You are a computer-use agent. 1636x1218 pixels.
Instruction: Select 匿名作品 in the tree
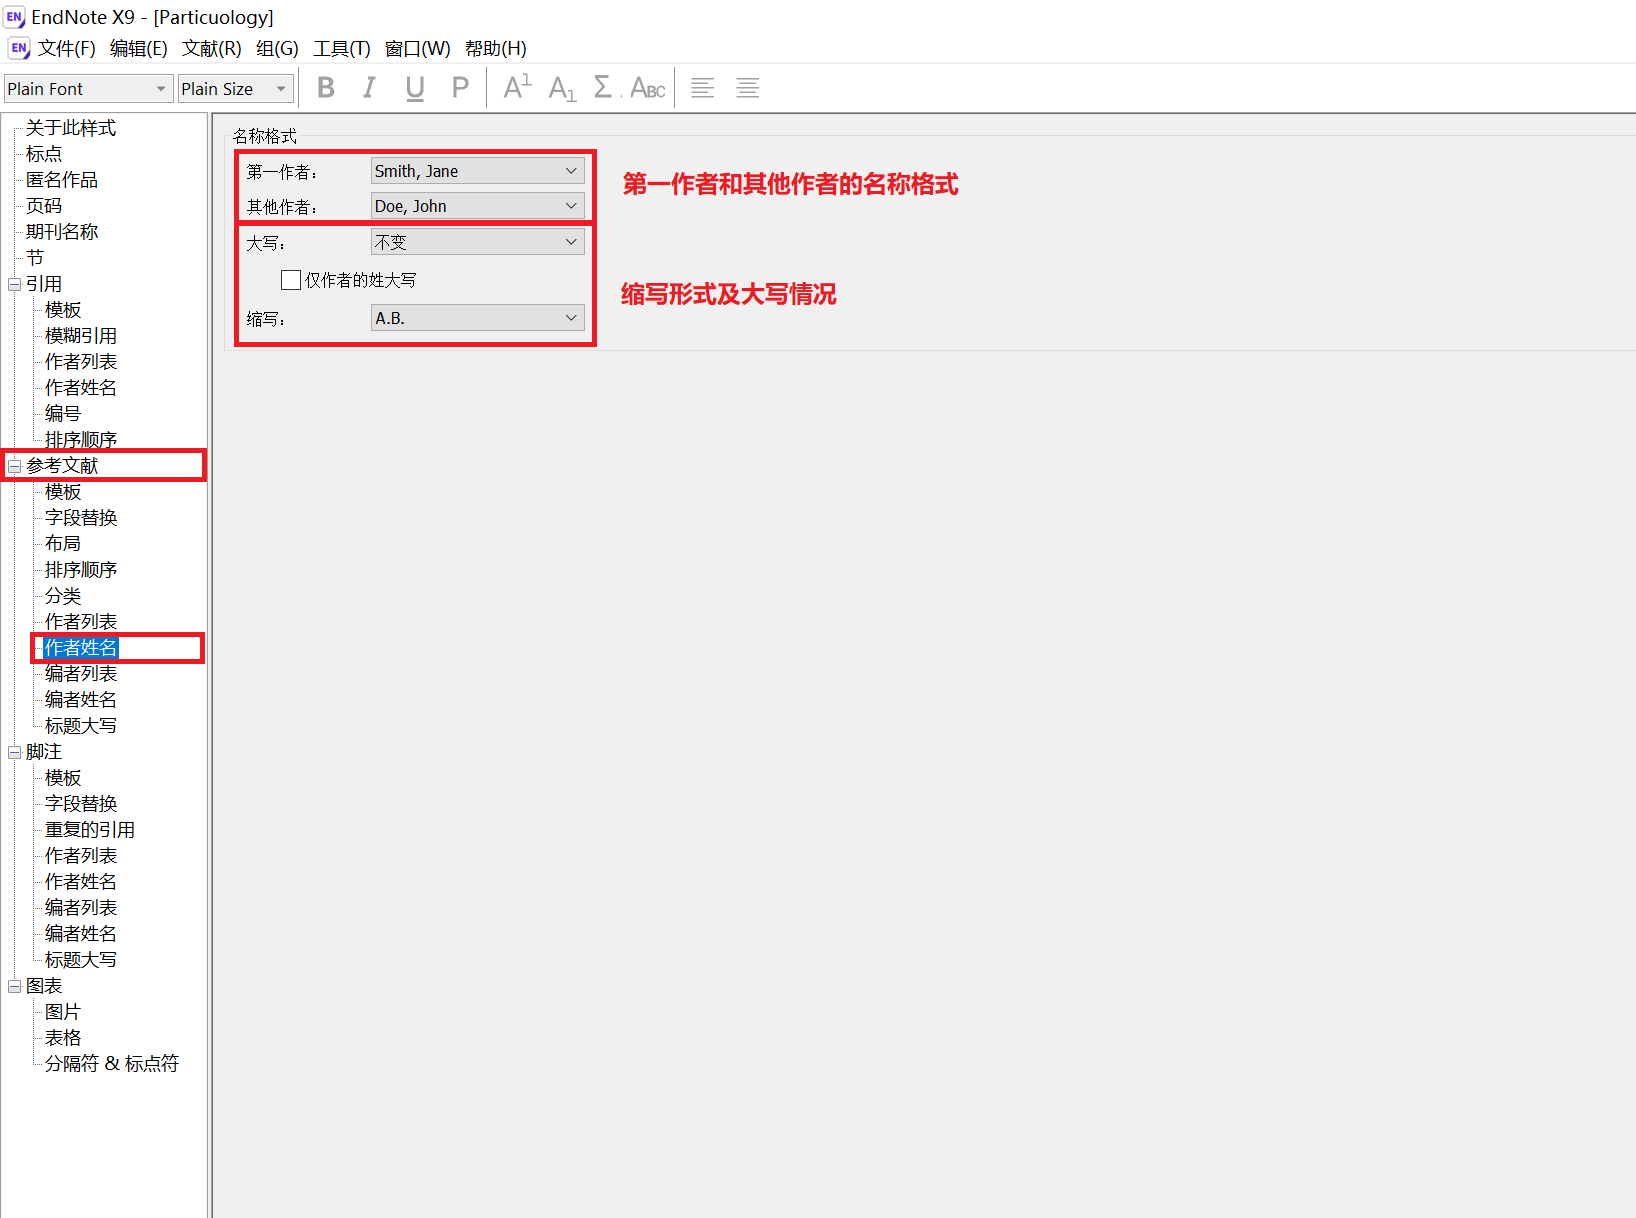(62, 180)
